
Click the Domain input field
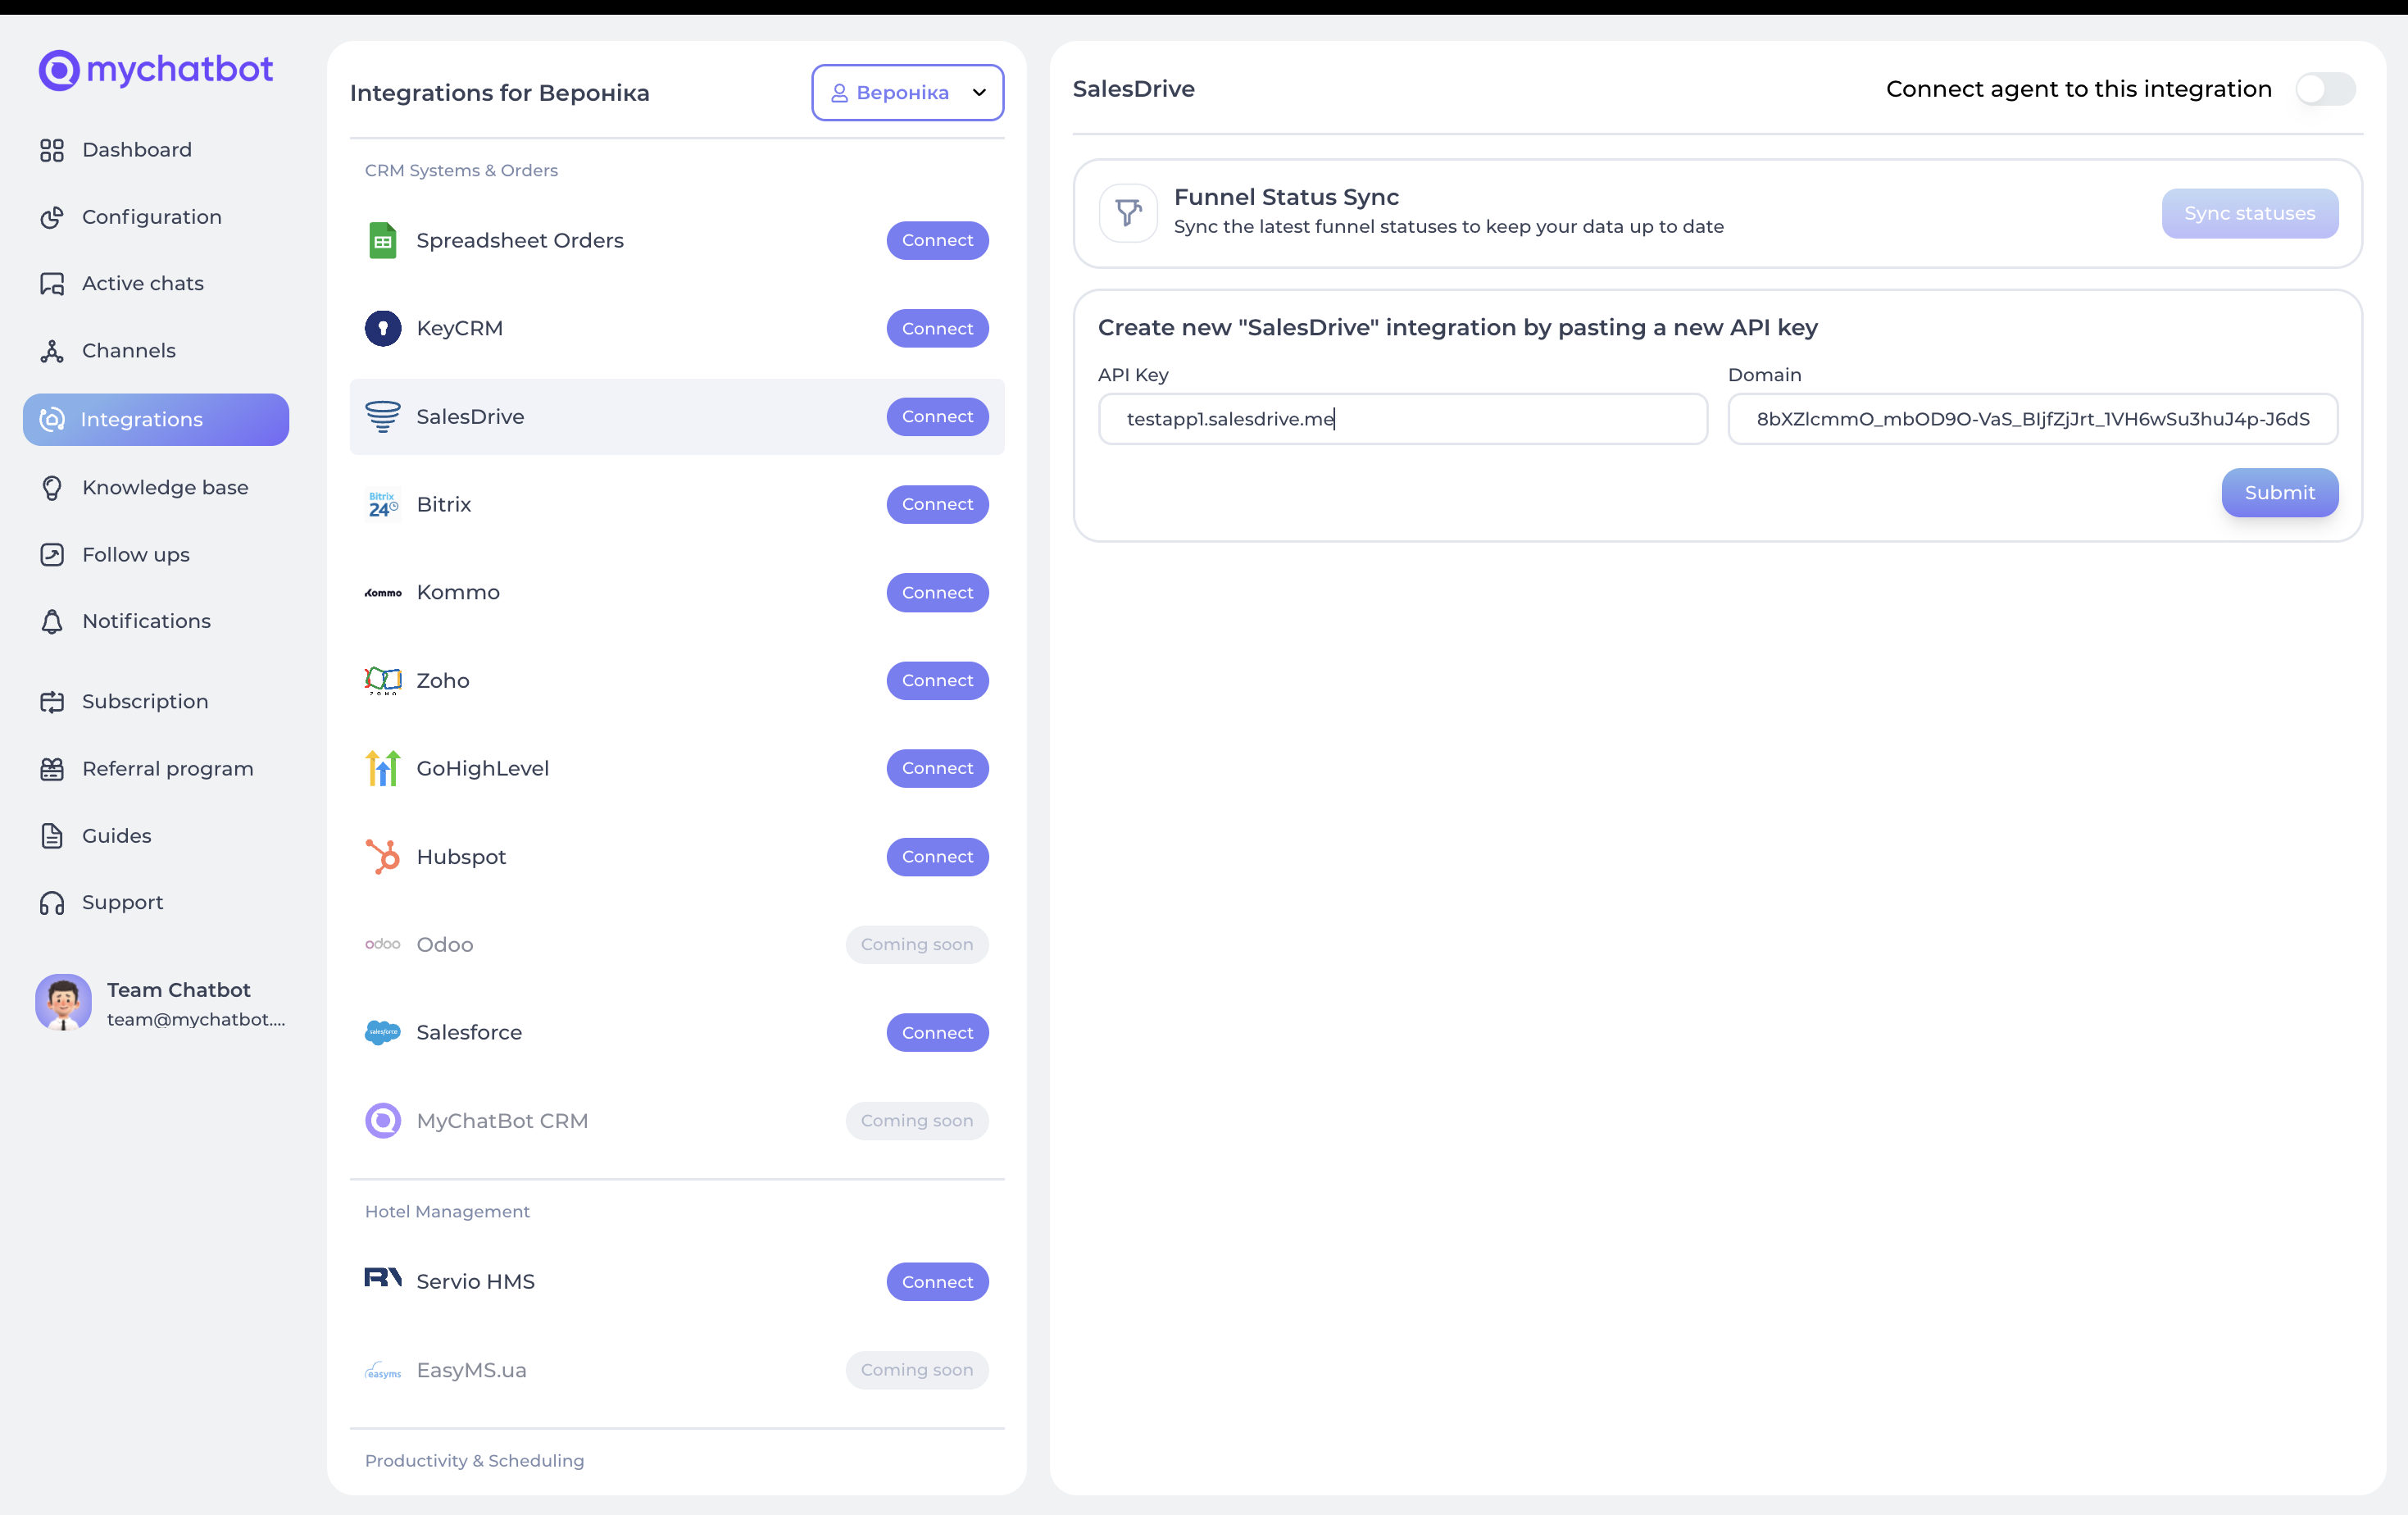point(2031,419)
